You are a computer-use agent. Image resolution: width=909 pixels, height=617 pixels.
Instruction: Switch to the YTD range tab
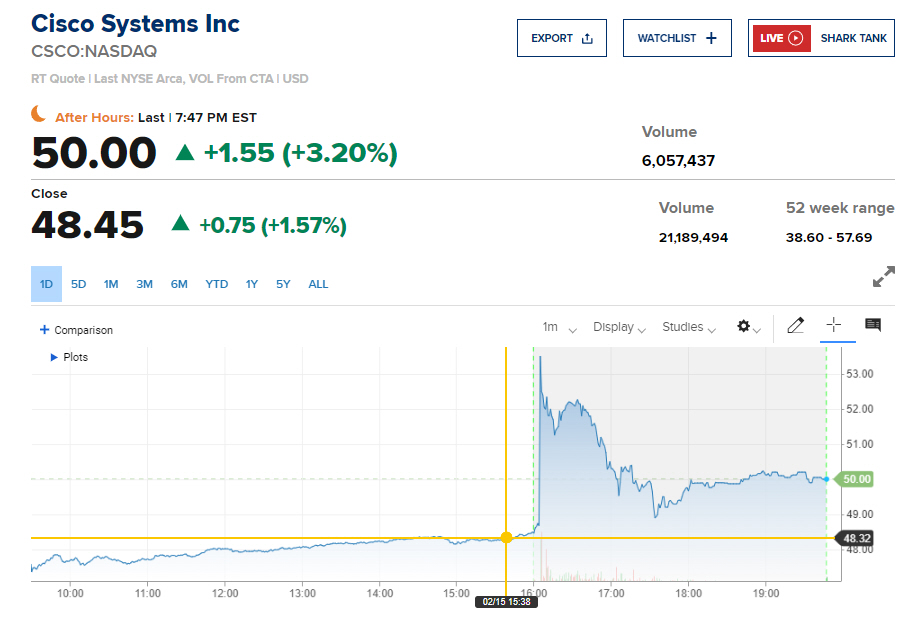pyautogui.click(x=217, y=284)
